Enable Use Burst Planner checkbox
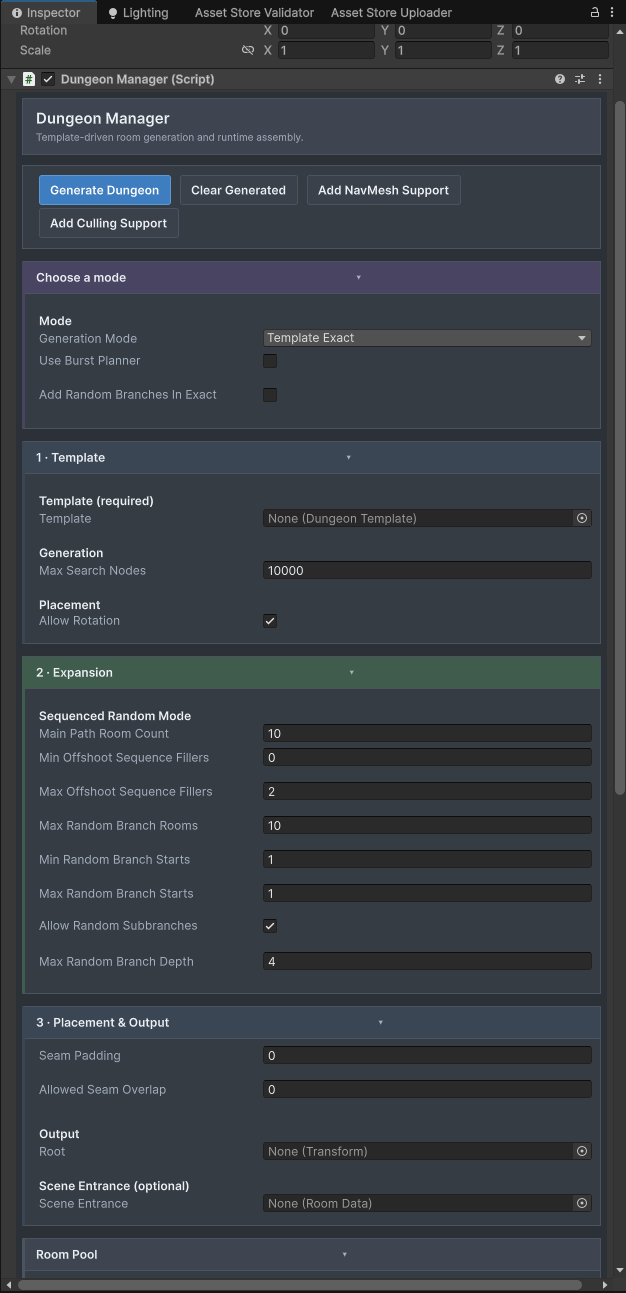626x1293 pixels. pyautogui.click(x=270, y=360)
